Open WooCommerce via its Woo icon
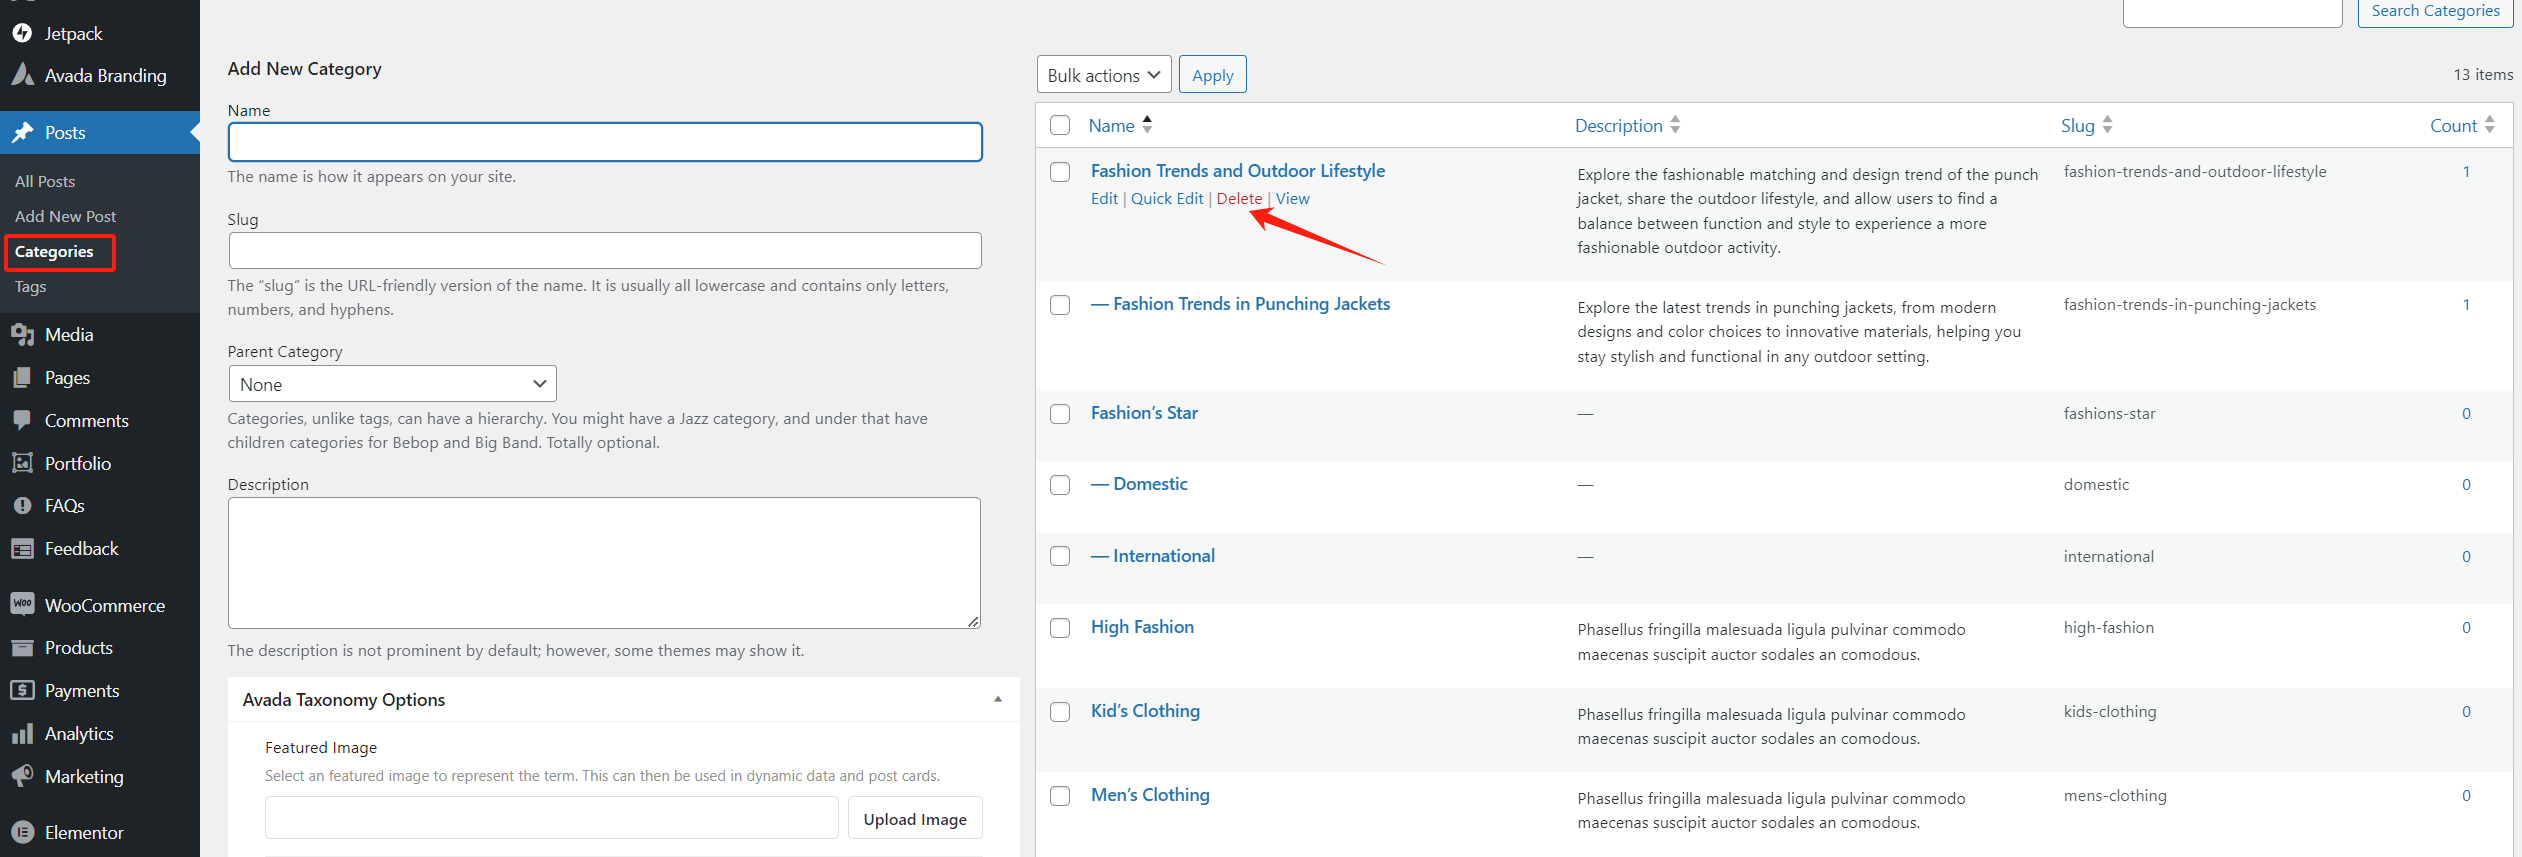 22,604
